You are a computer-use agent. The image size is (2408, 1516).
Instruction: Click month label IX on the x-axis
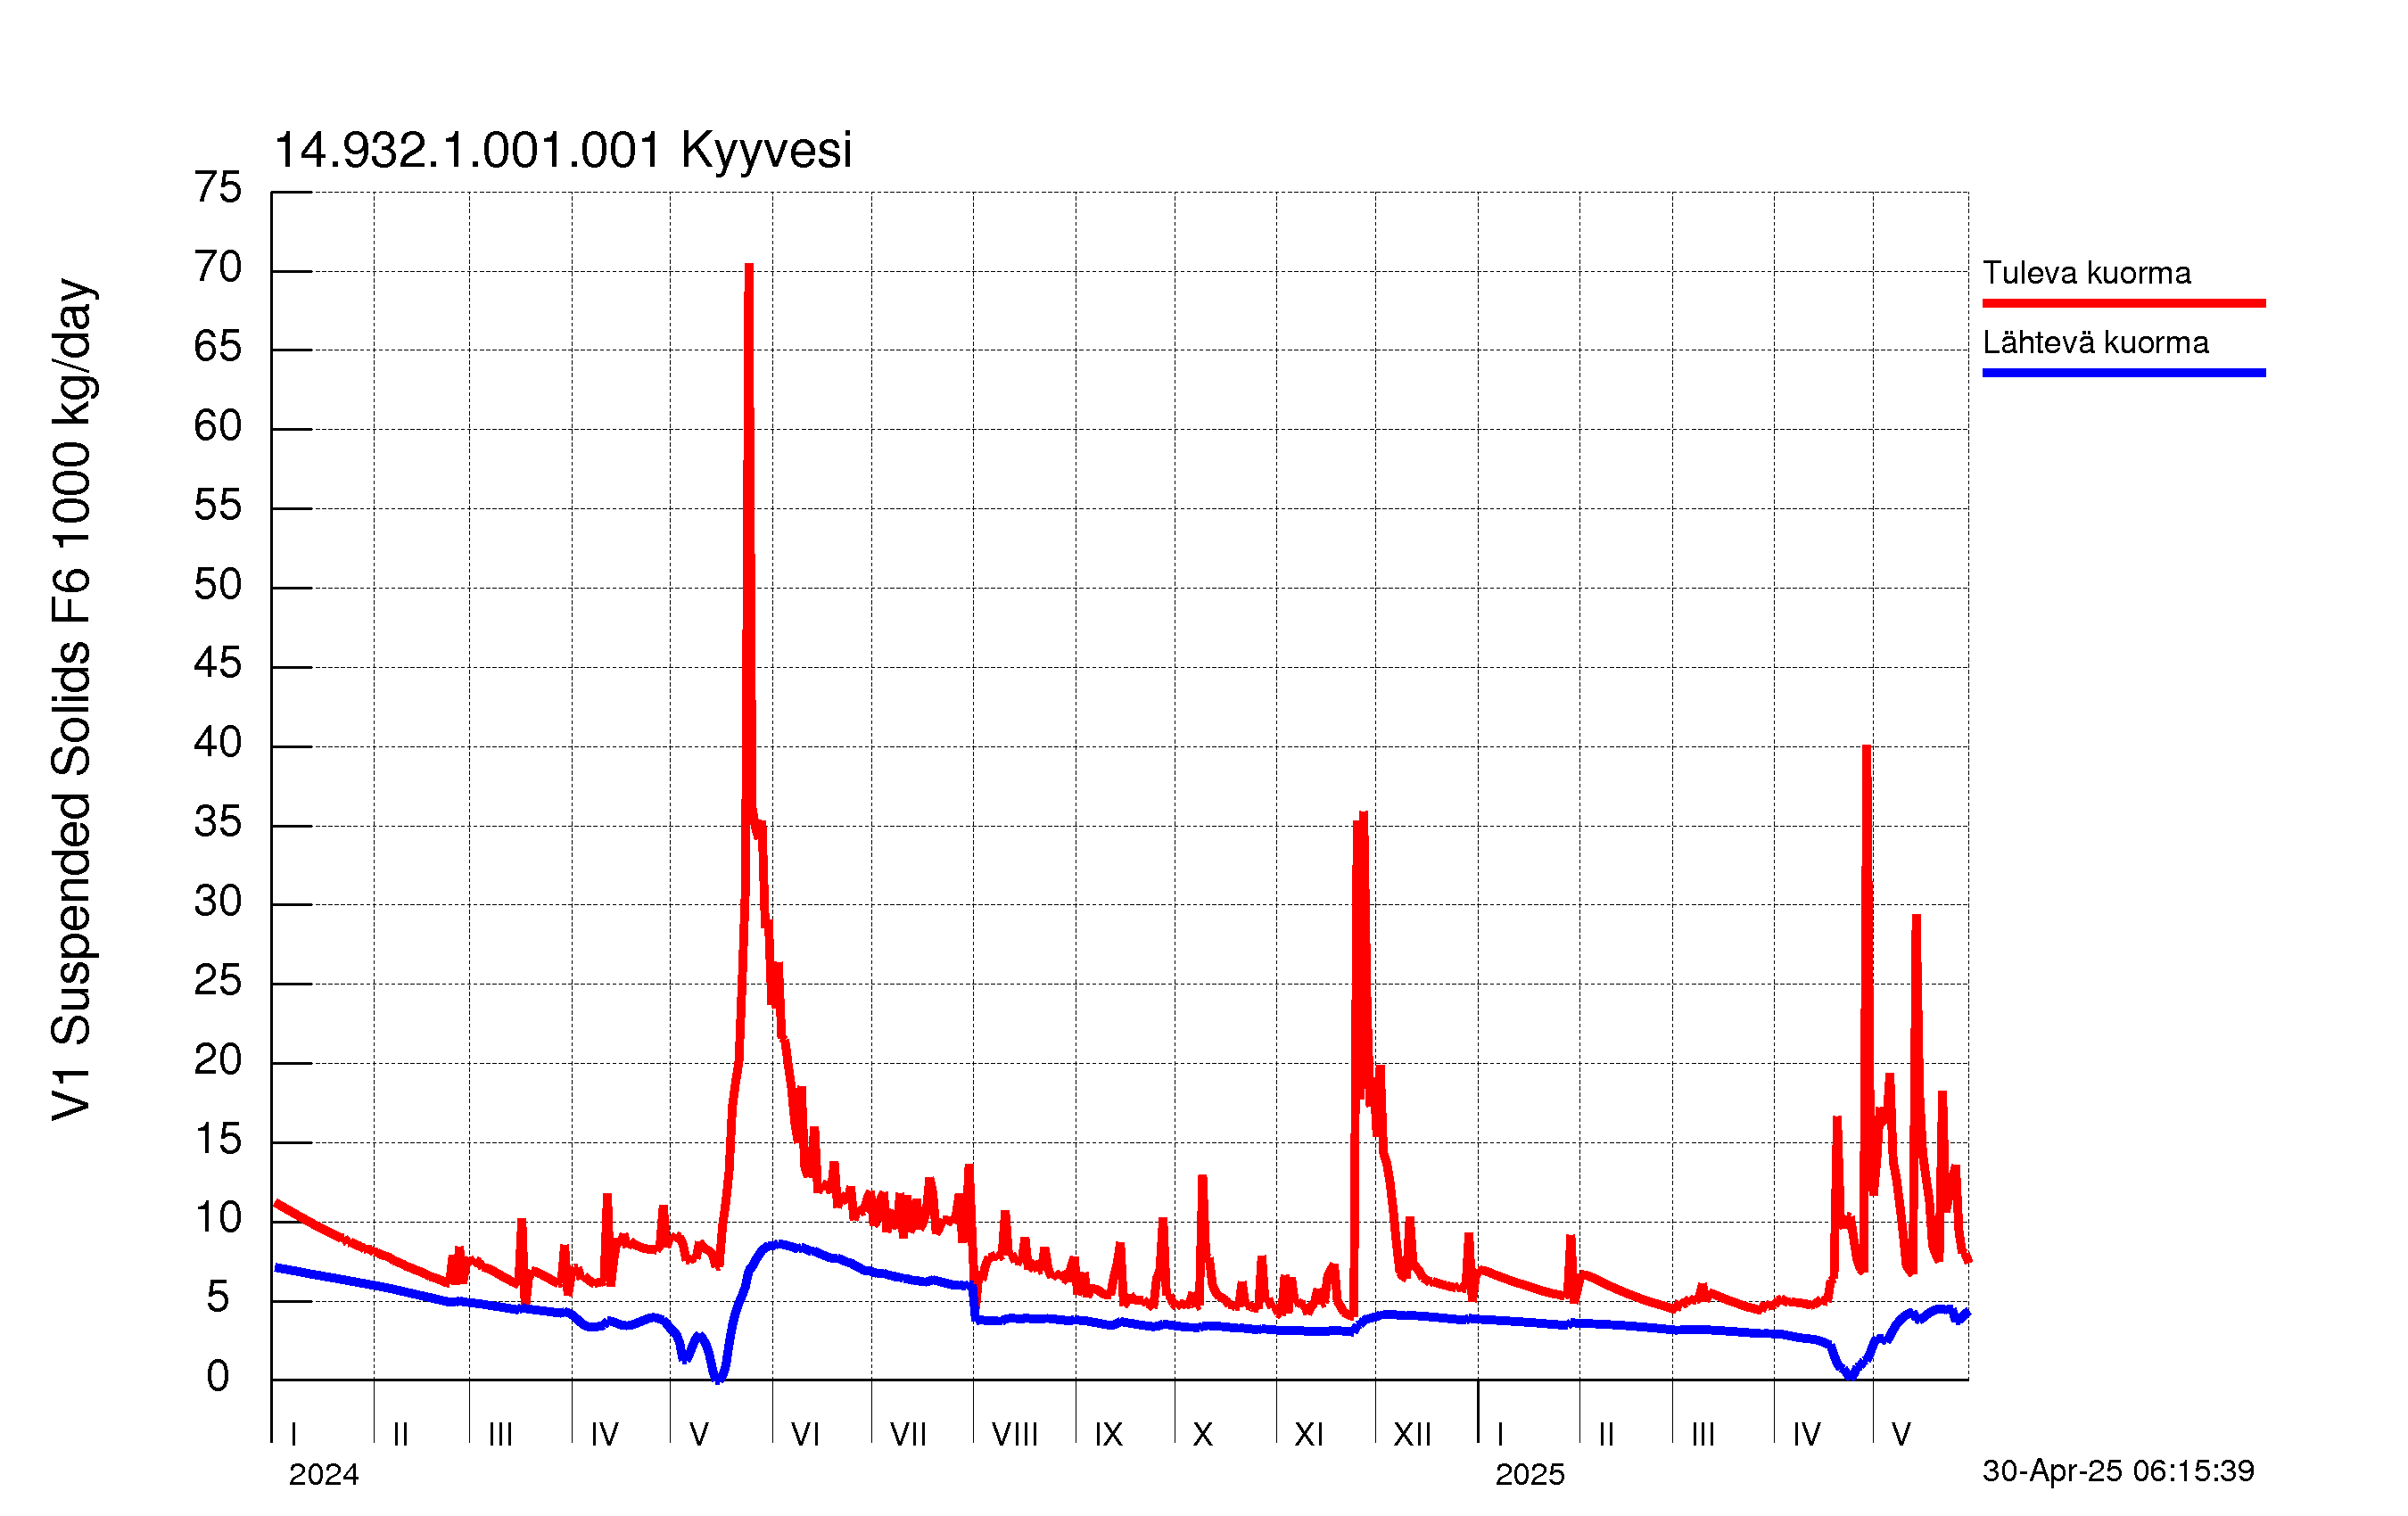point(1109,1435)
